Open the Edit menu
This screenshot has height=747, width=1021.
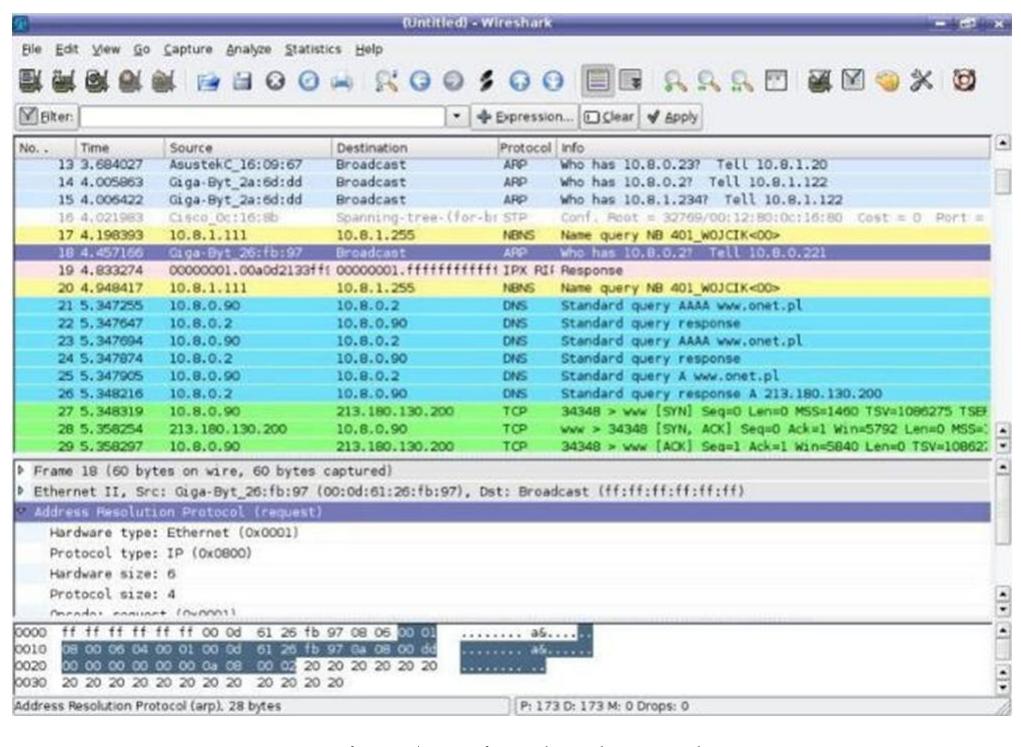coord(66,49)
